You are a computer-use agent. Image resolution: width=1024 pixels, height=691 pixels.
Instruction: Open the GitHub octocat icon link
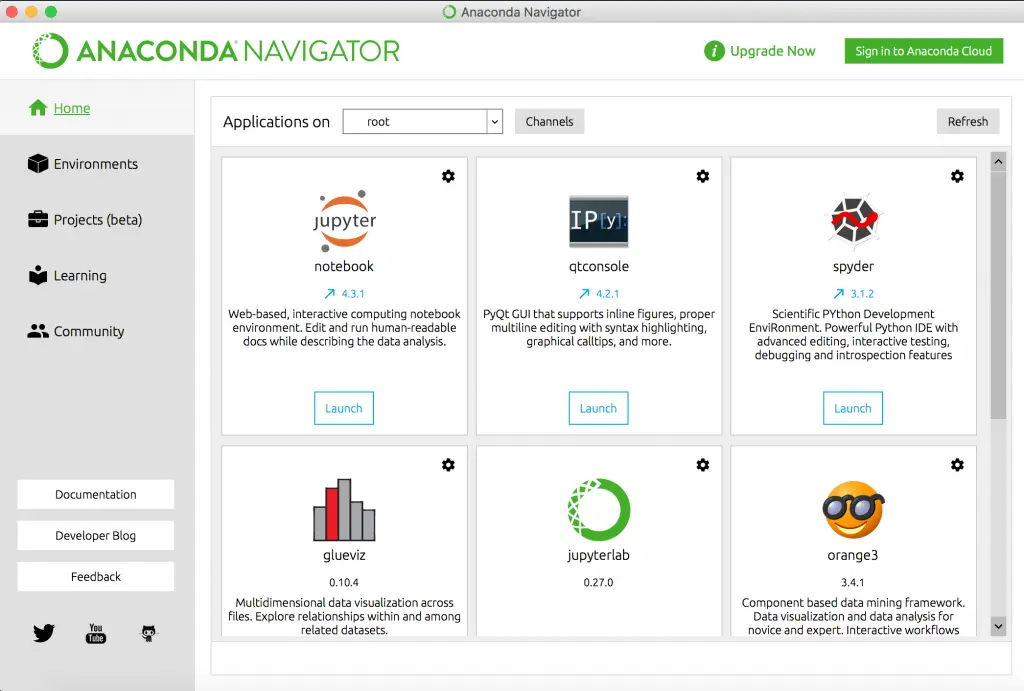(148, 633)
